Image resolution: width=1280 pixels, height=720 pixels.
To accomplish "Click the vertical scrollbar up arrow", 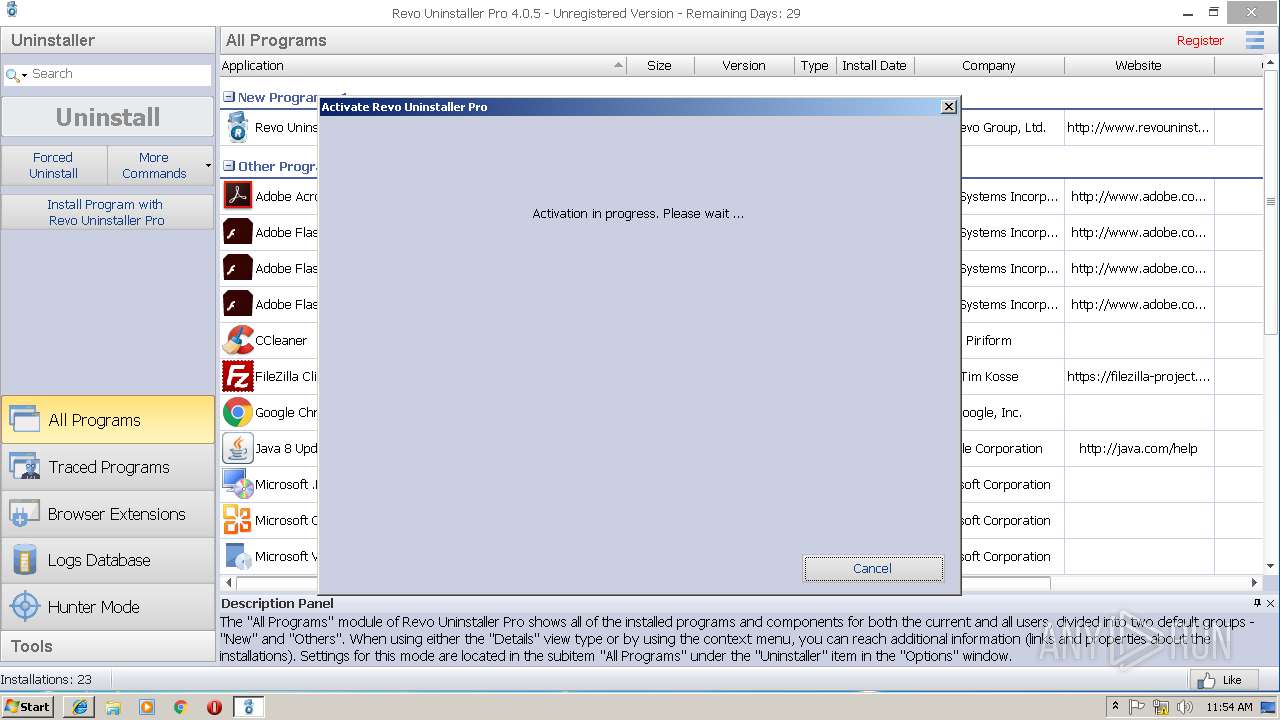I will 1271,65.
